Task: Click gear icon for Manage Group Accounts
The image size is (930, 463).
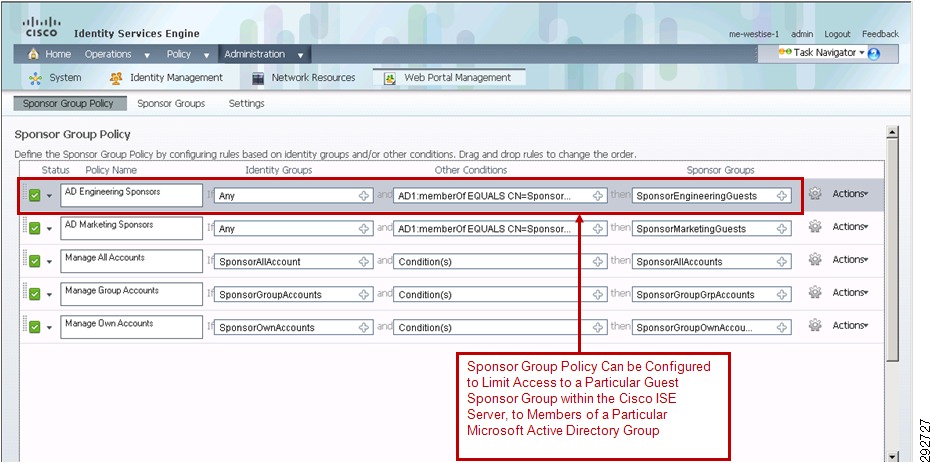Action: pos(815,292)
